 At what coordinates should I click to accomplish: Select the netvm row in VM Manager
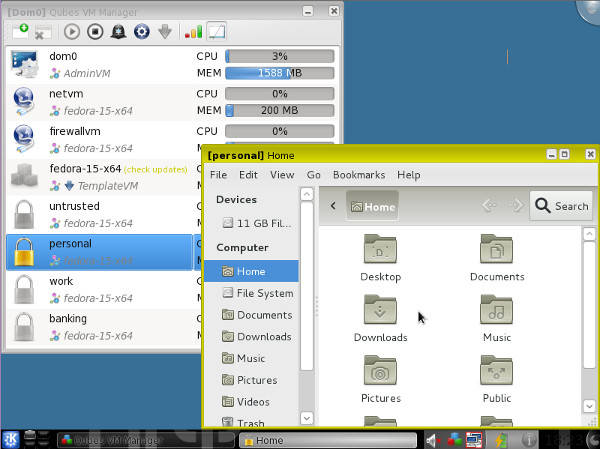172,102
